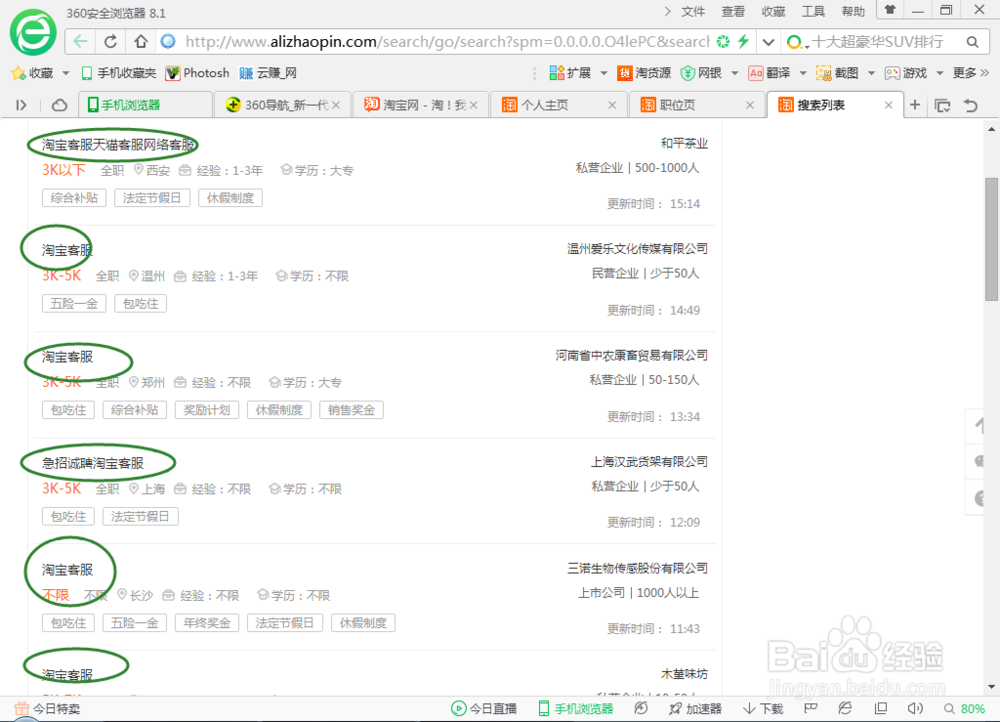Image resolution: width=1000 pixels, height=722 pixels.
Task: Click the 淘货源 toolbar icon
Action: [643, 73]
